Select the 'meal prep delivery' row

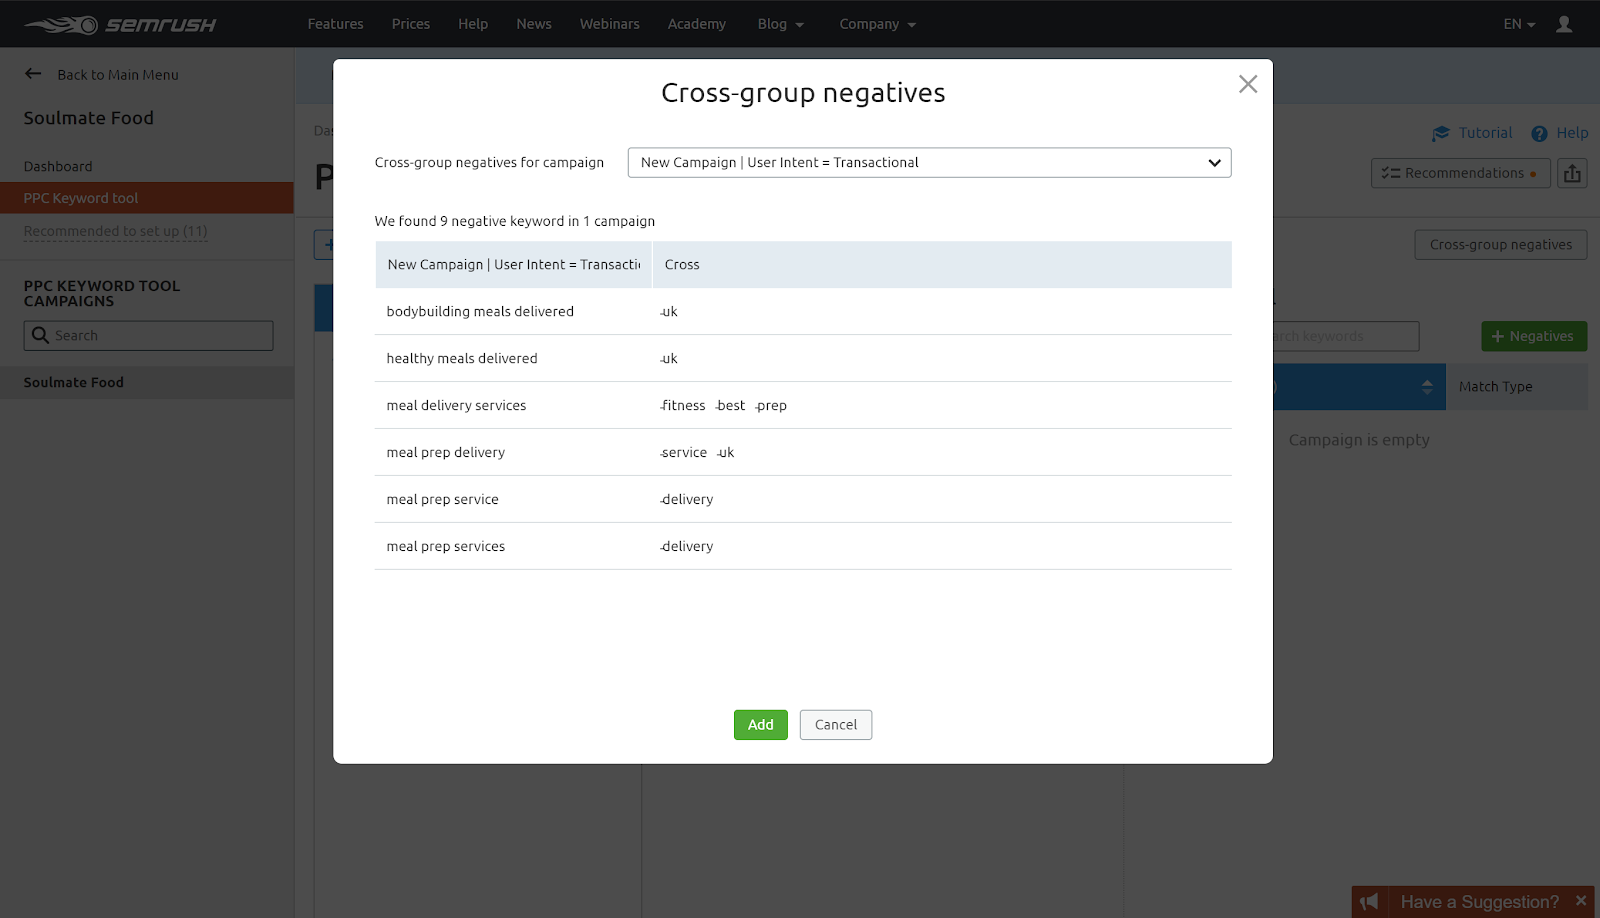click(803, 453)
